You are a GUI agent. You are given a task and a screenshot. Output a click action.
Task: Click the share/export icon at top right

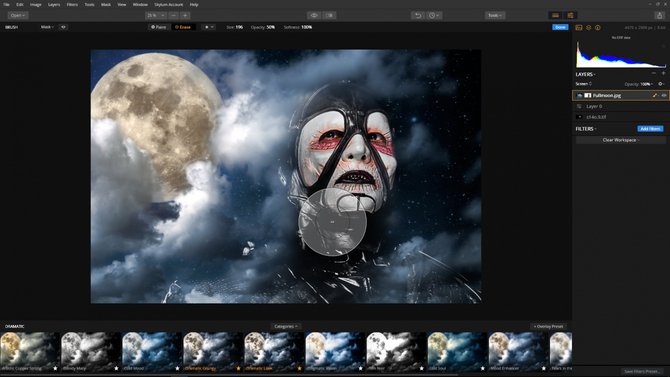point(659,15)
